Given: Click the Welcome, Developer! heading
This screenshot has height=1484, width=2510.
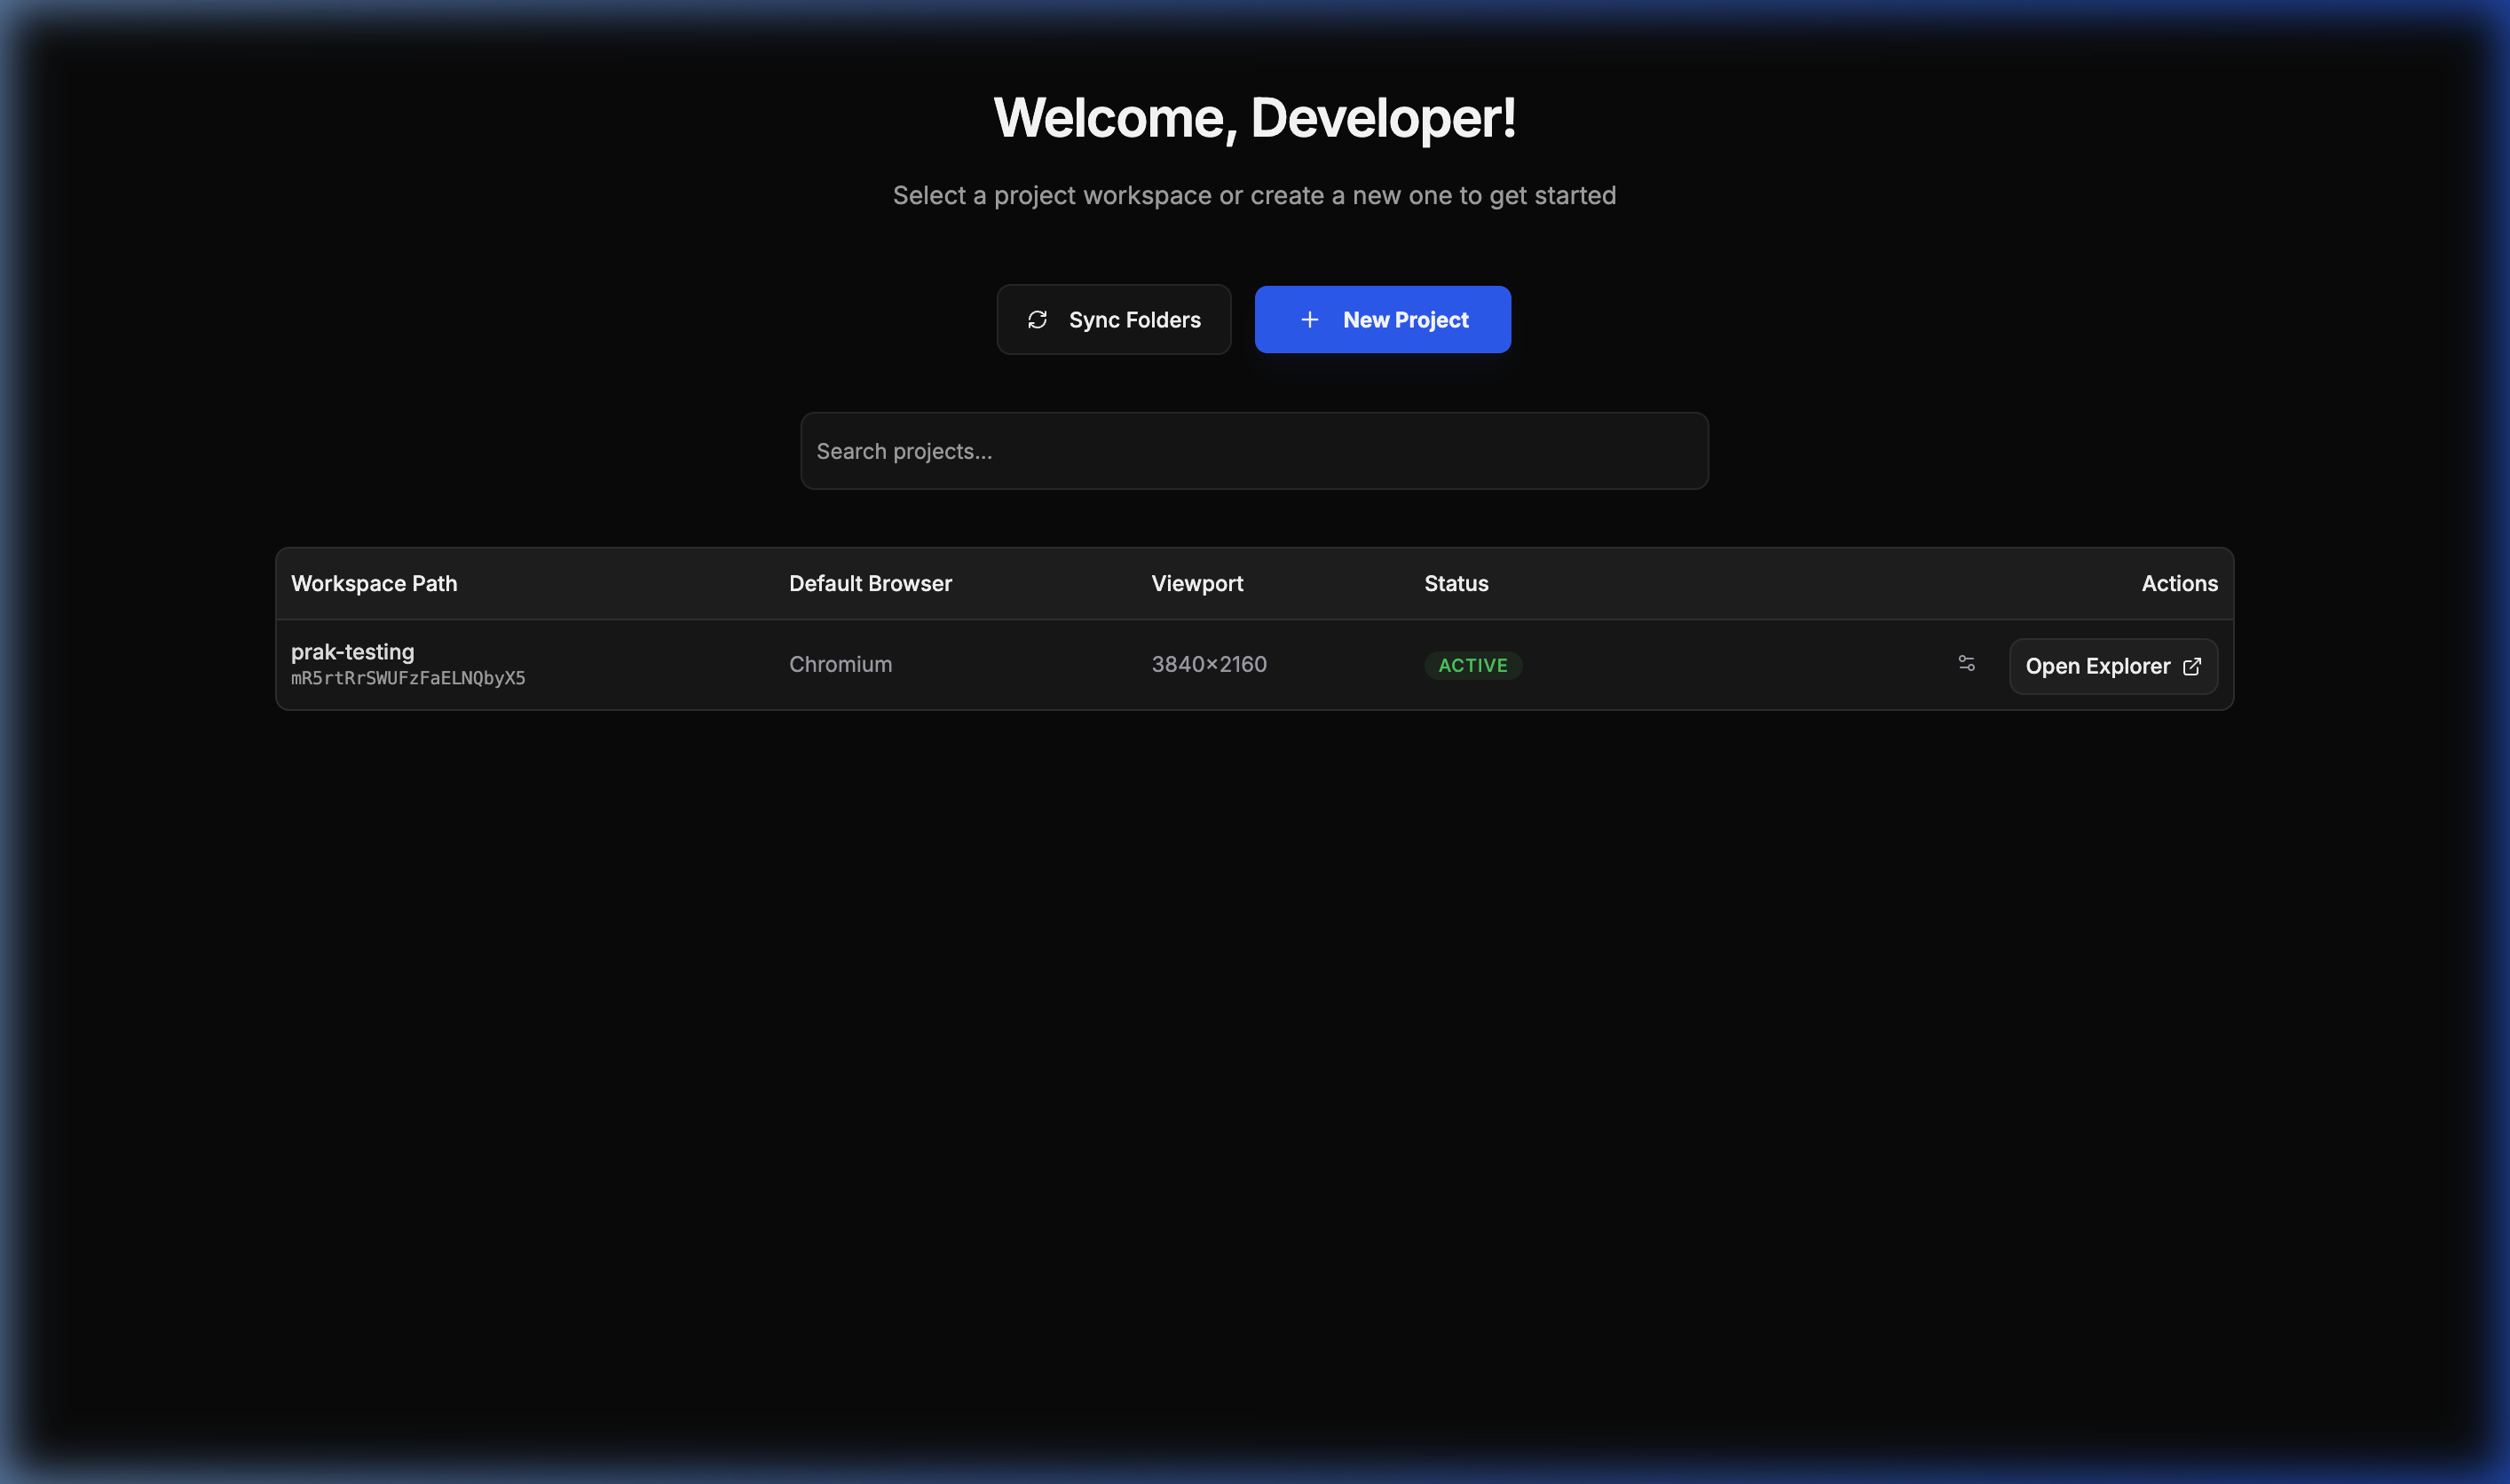Looking at the screenshot, I should coord(1254,118).
